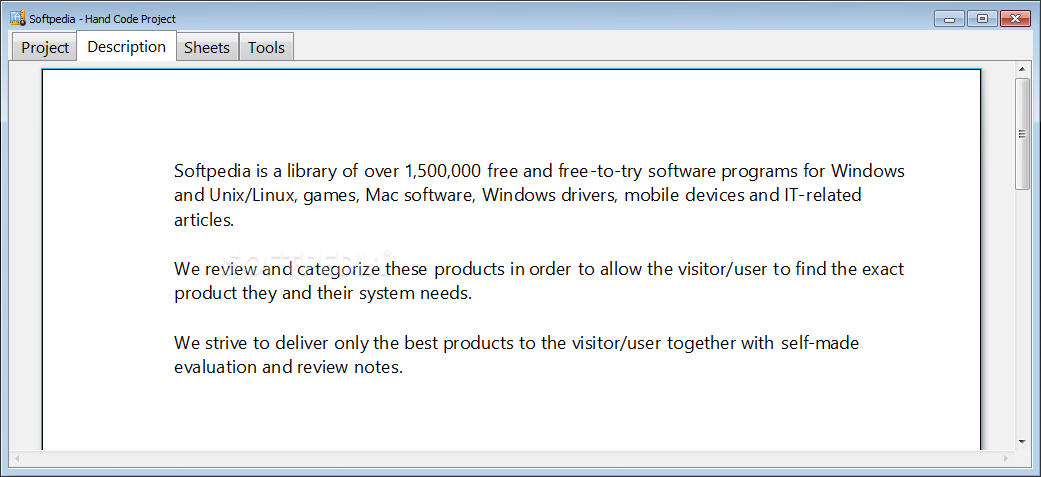The height and width of the screenshot is (477, 1041).
Task: Click the vertical scrollbar down arrow
Action: 1022,441
